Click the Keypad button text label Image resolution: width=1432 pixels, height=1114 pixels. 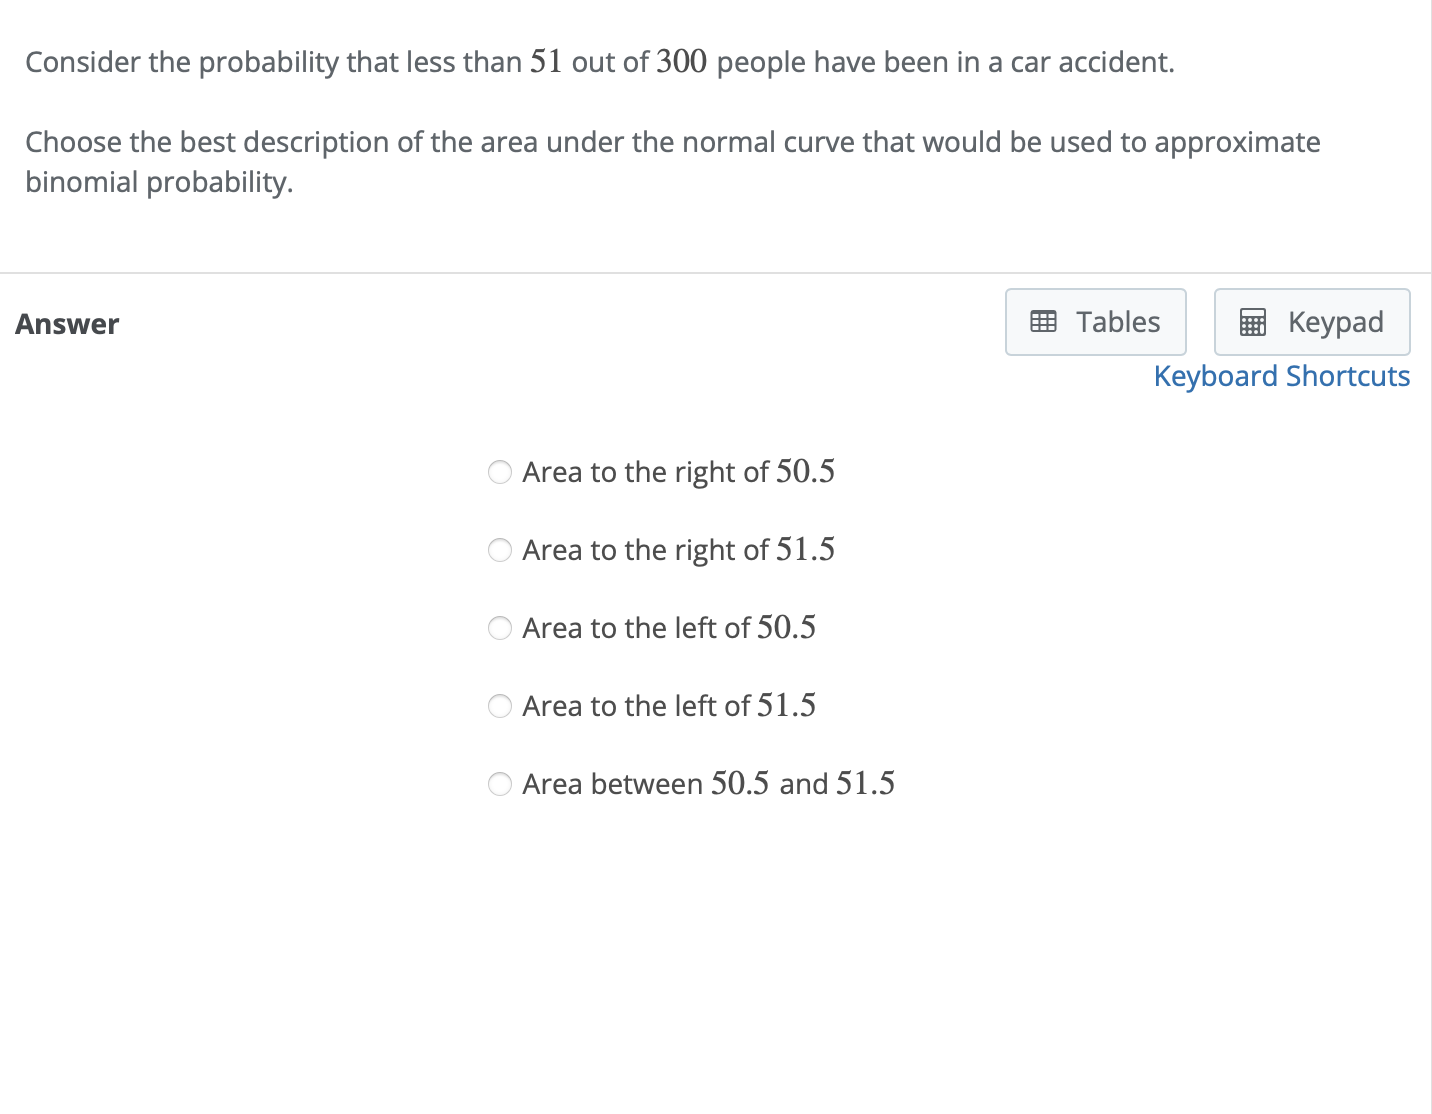pos(1335,322)
